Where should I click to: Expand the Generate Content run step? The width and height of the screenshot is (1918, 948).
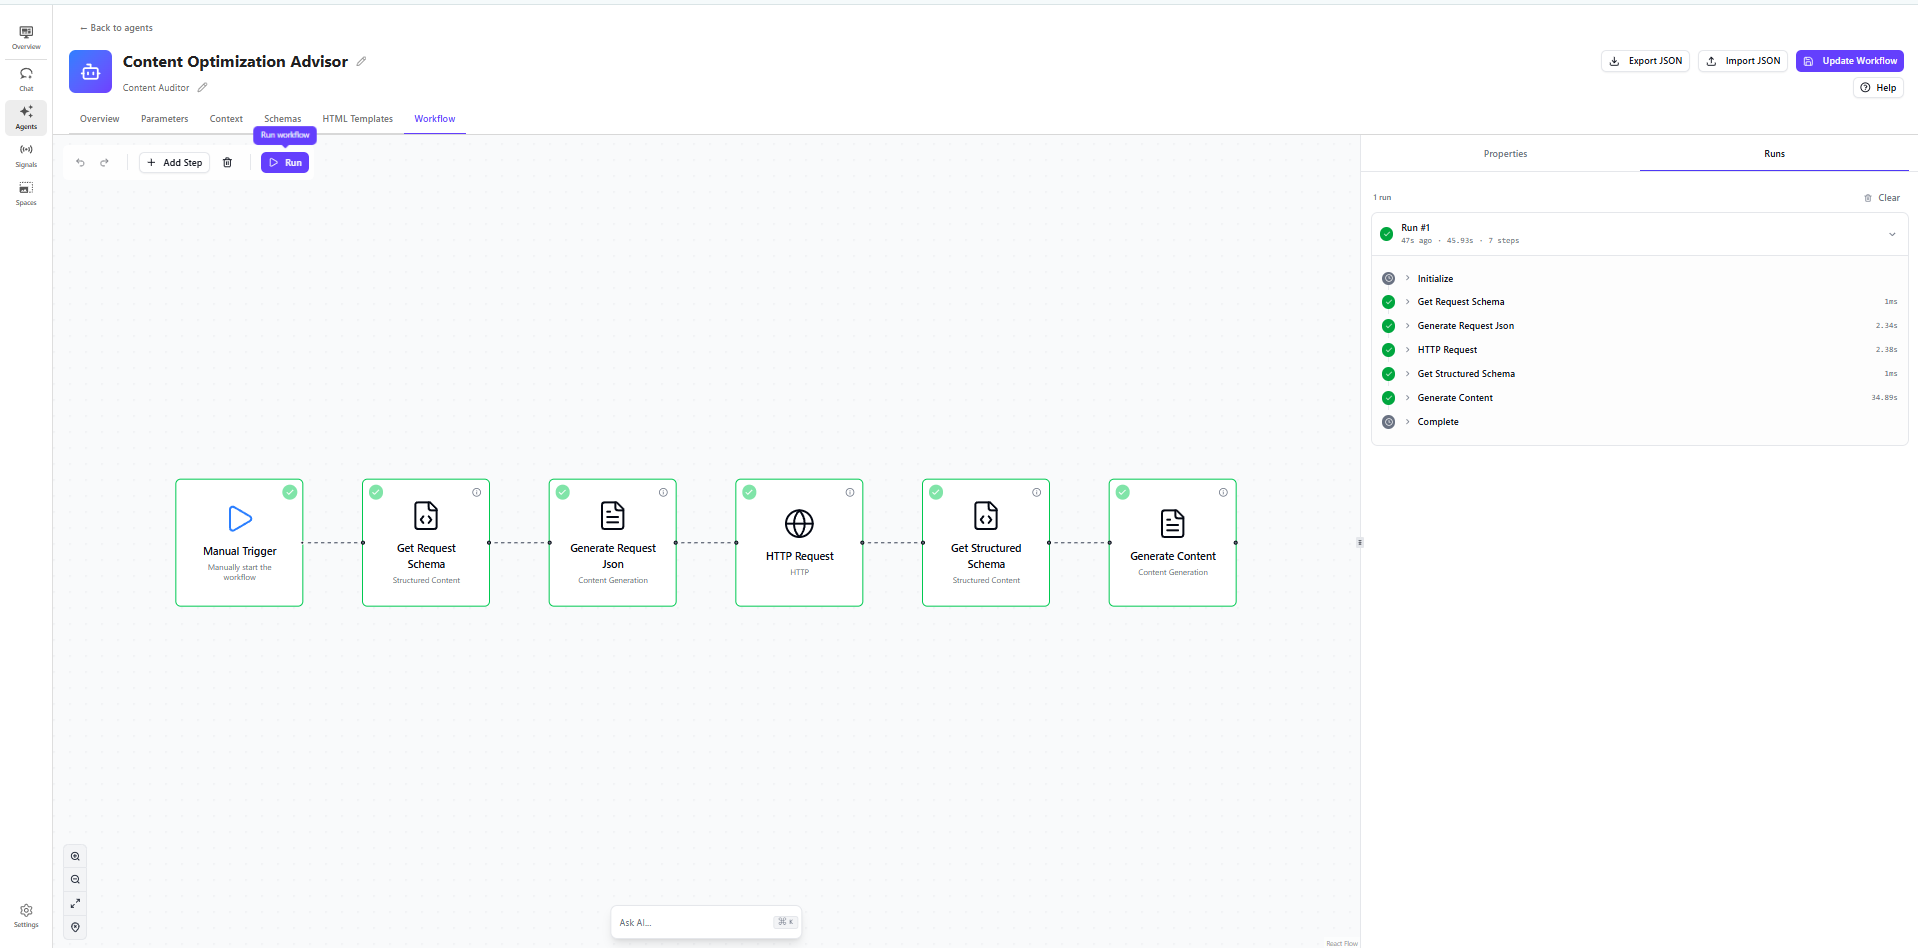coord(1407,398)
